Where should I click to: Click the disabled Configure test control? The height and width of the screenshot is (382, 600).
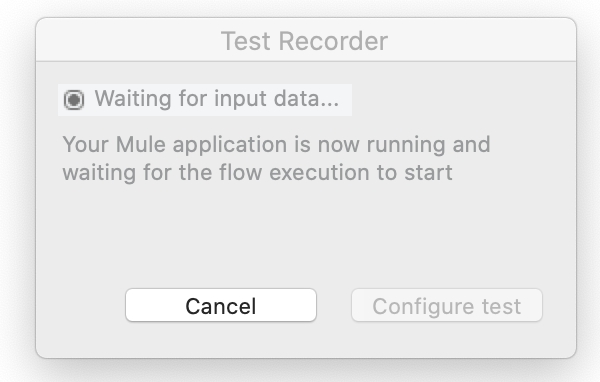(x=447, y=305)
